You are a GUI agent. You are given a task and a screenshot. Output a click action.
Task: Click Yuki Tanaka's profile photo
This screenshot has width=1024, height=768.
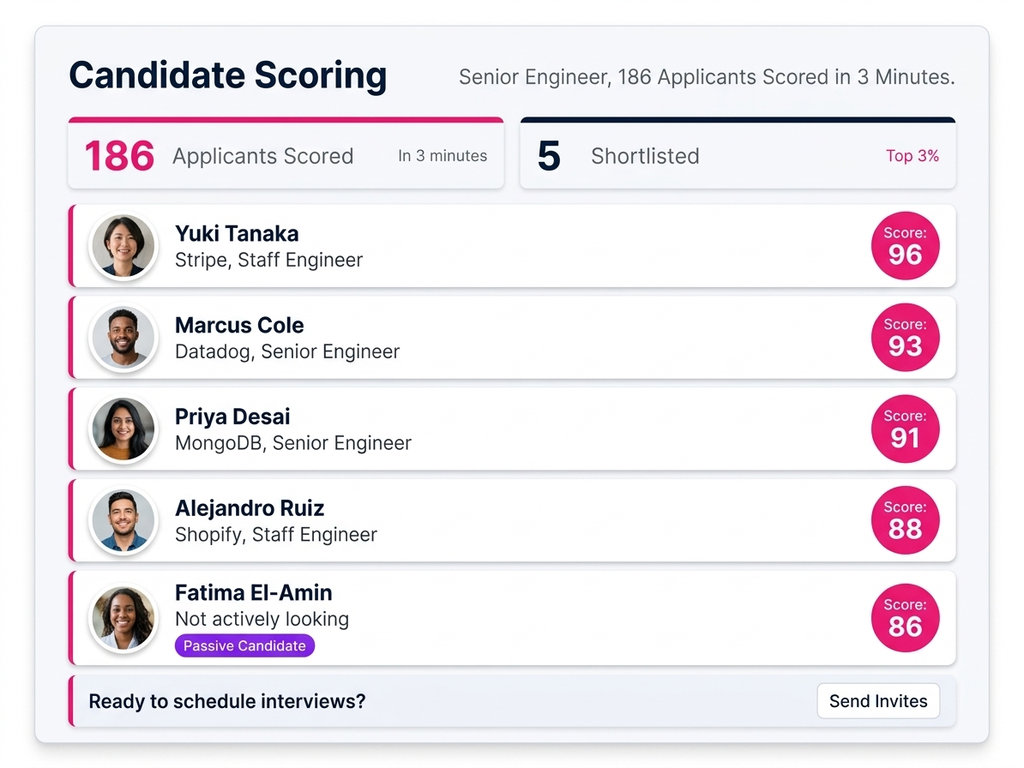coord(124,246)
